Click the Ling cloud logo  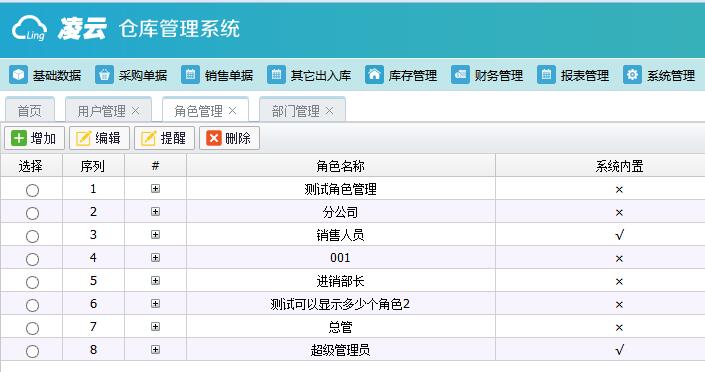tap(29, 28)
